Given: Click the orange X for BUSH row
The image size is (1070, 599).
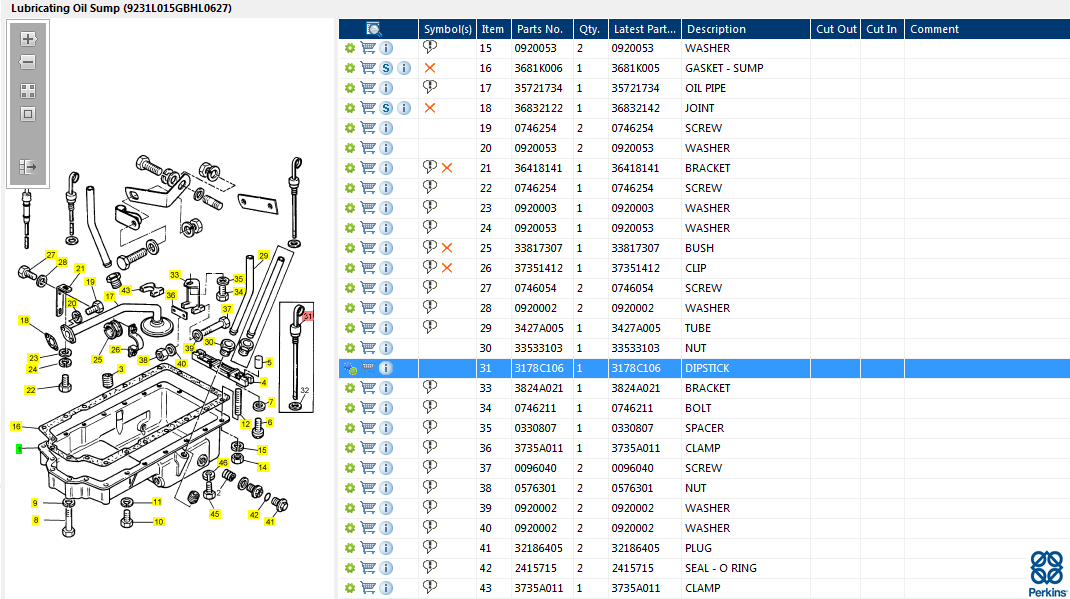Looking at the screenshot, I should click(447, 248).
